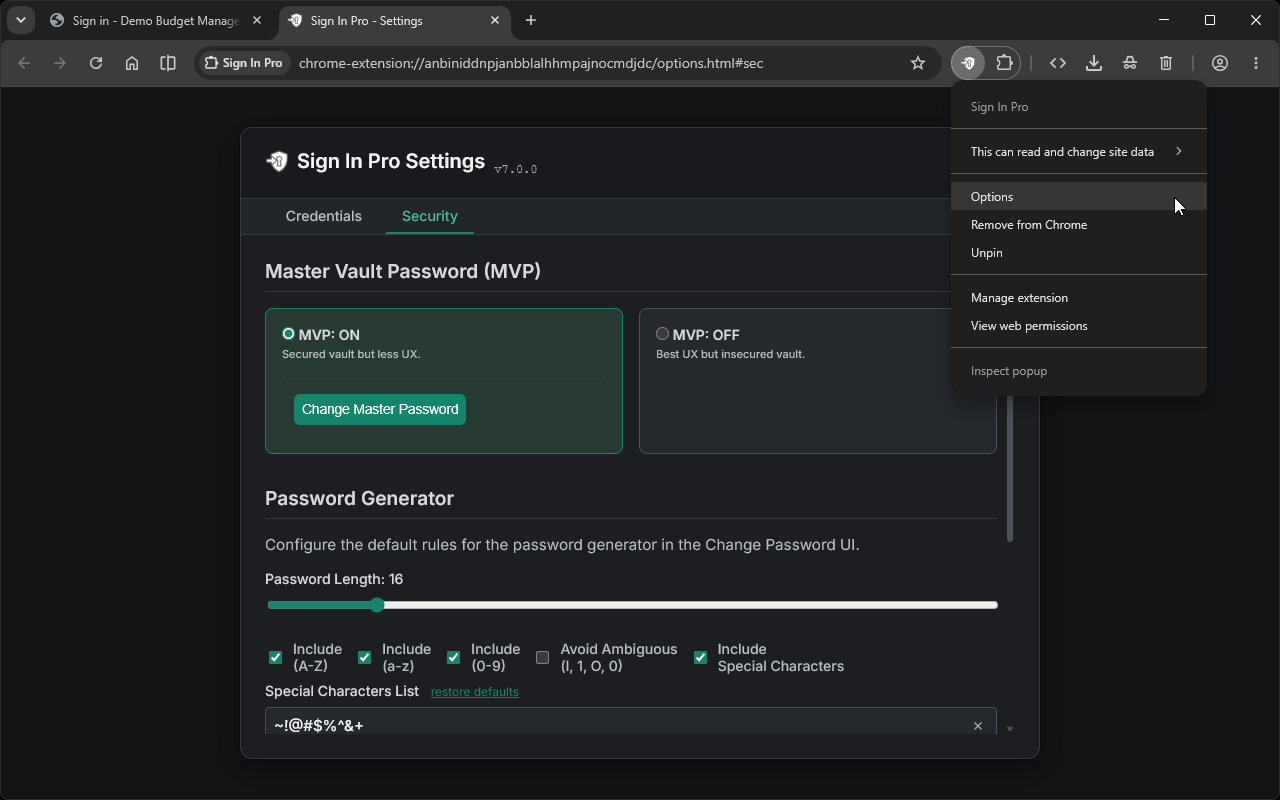Click the down arrow beside the special characters list
Screen dimensions: 1280x800
[x=1009, y=729]
